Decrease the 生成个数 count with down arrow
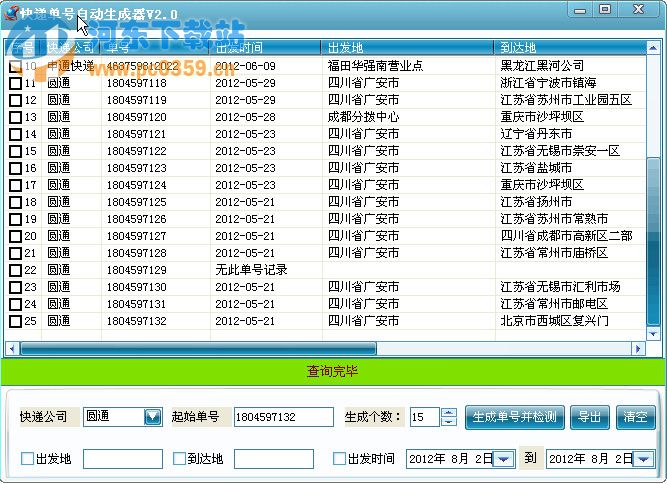667x484 pixels. 449,421
